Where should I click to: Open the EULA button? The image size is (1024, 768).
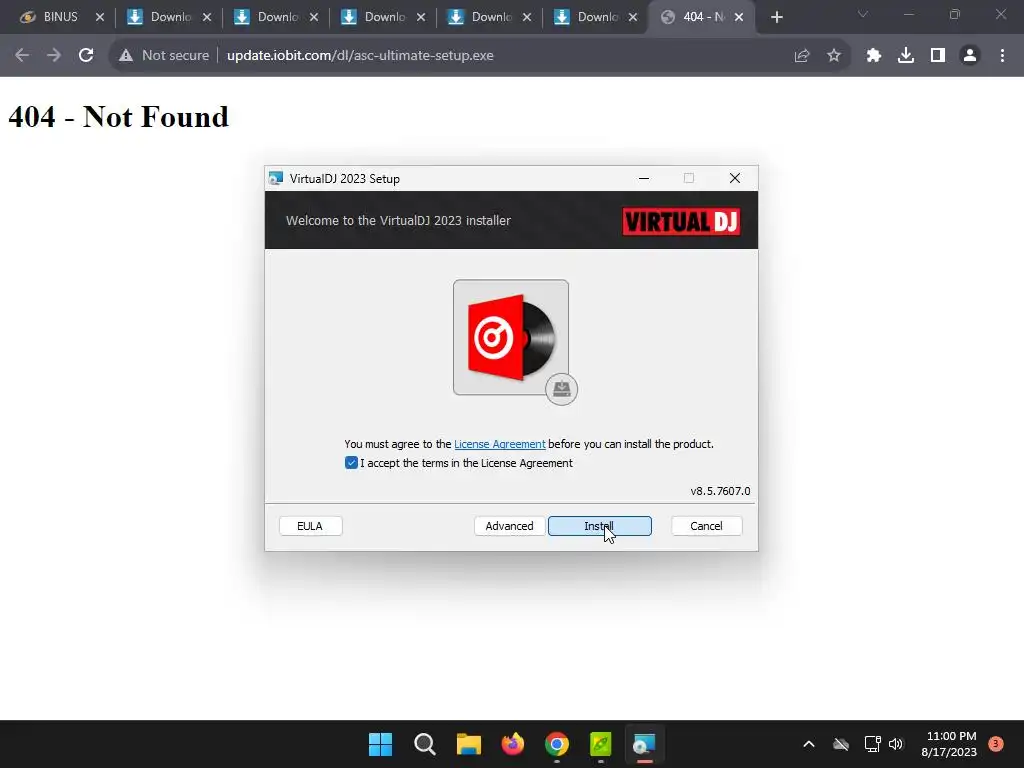point(310,526)
